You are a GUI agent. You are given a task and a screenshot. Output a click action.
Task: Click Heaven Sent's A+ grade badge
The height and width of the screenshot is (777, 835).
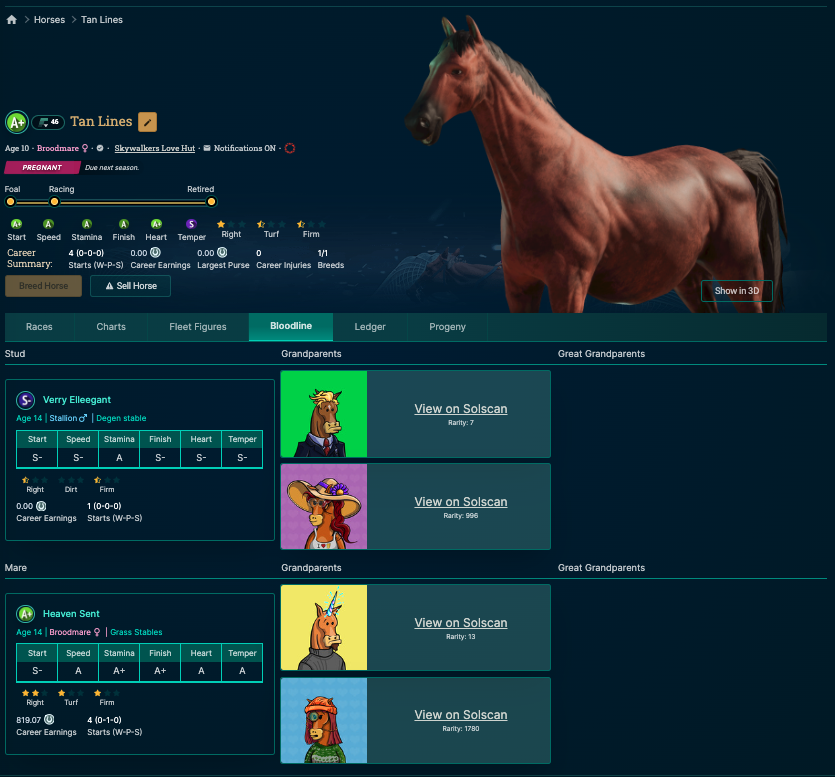point(26,614)
